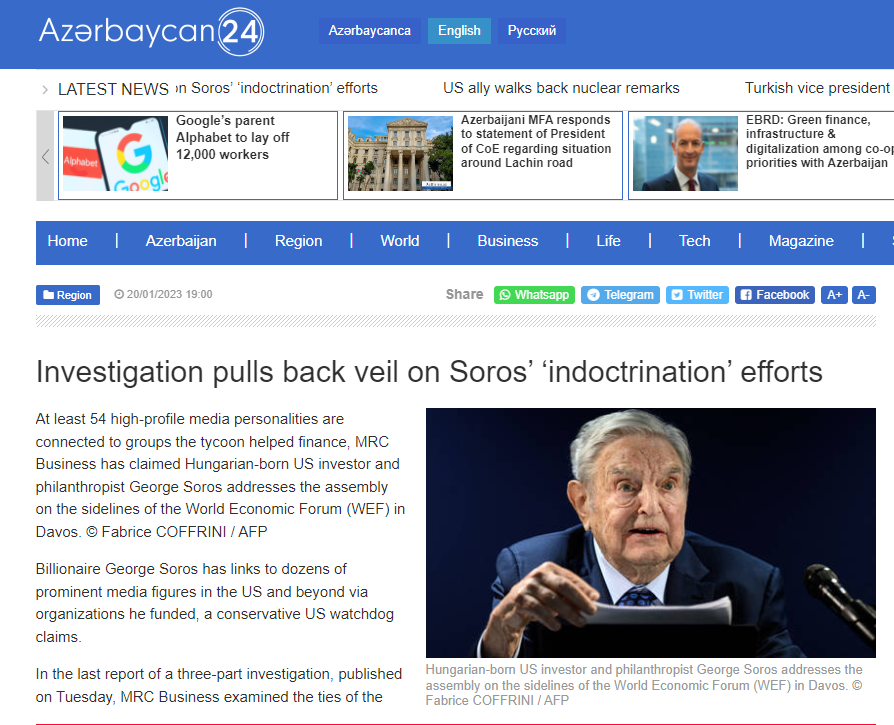The height and width of the screenshot is (725, 894).
Task: Open EBRD article thumbnail of man
Action: [x=685, y=153]
